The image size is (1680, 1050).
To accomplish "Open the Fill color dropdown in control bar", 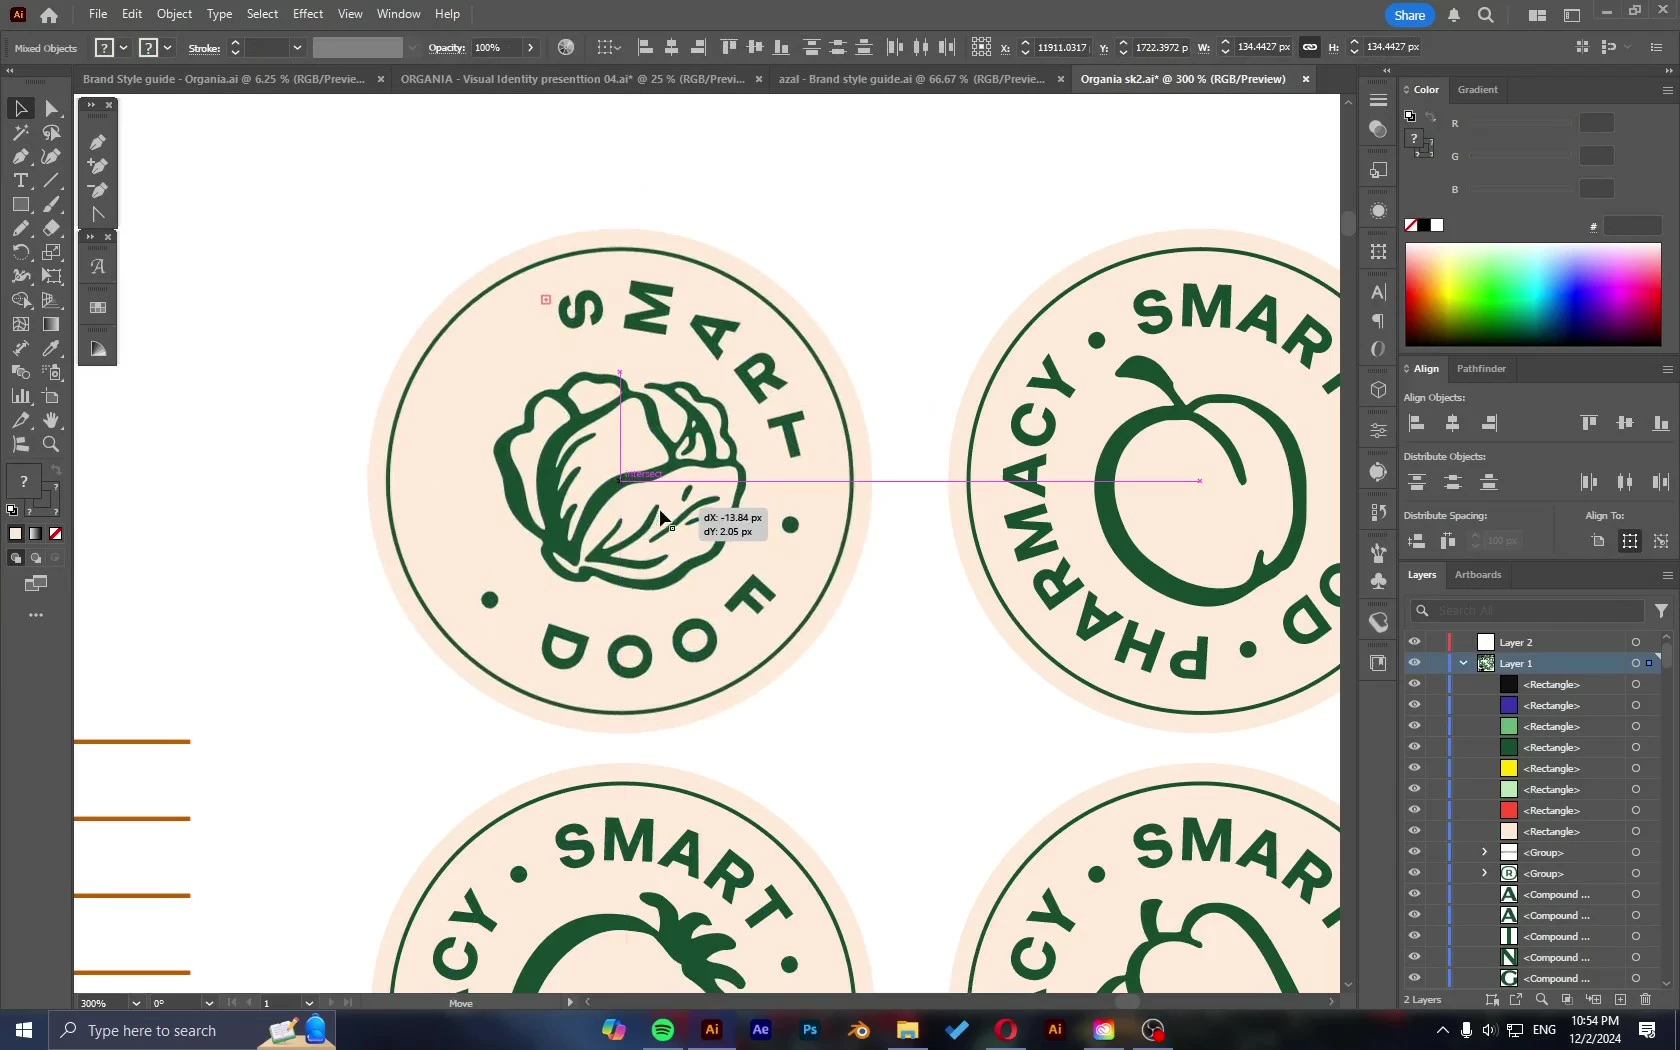I will pyautogui.click(x=123, y=48).
